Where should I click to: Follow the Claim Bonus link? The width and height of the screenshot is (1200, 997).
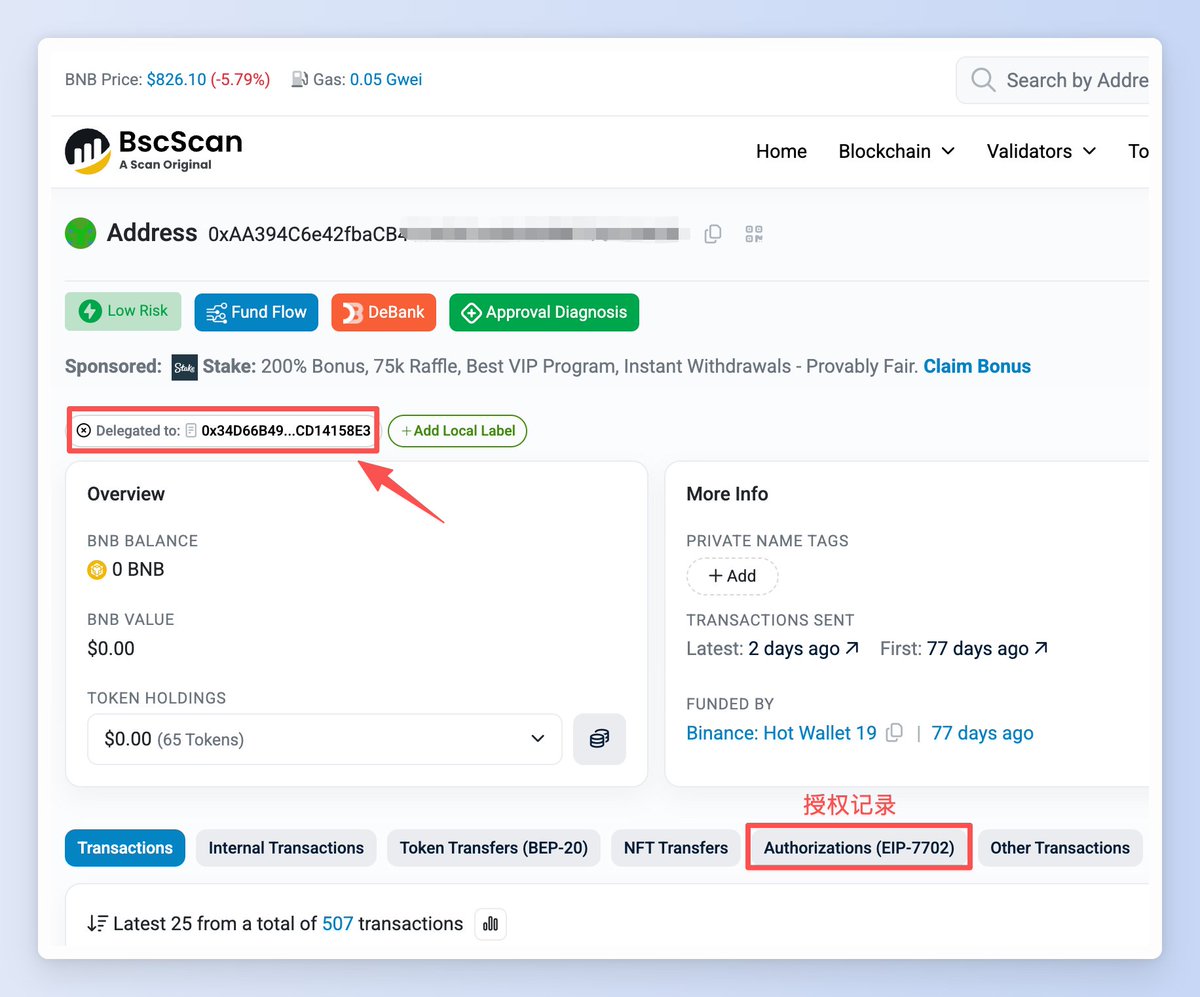pos(977,366)
